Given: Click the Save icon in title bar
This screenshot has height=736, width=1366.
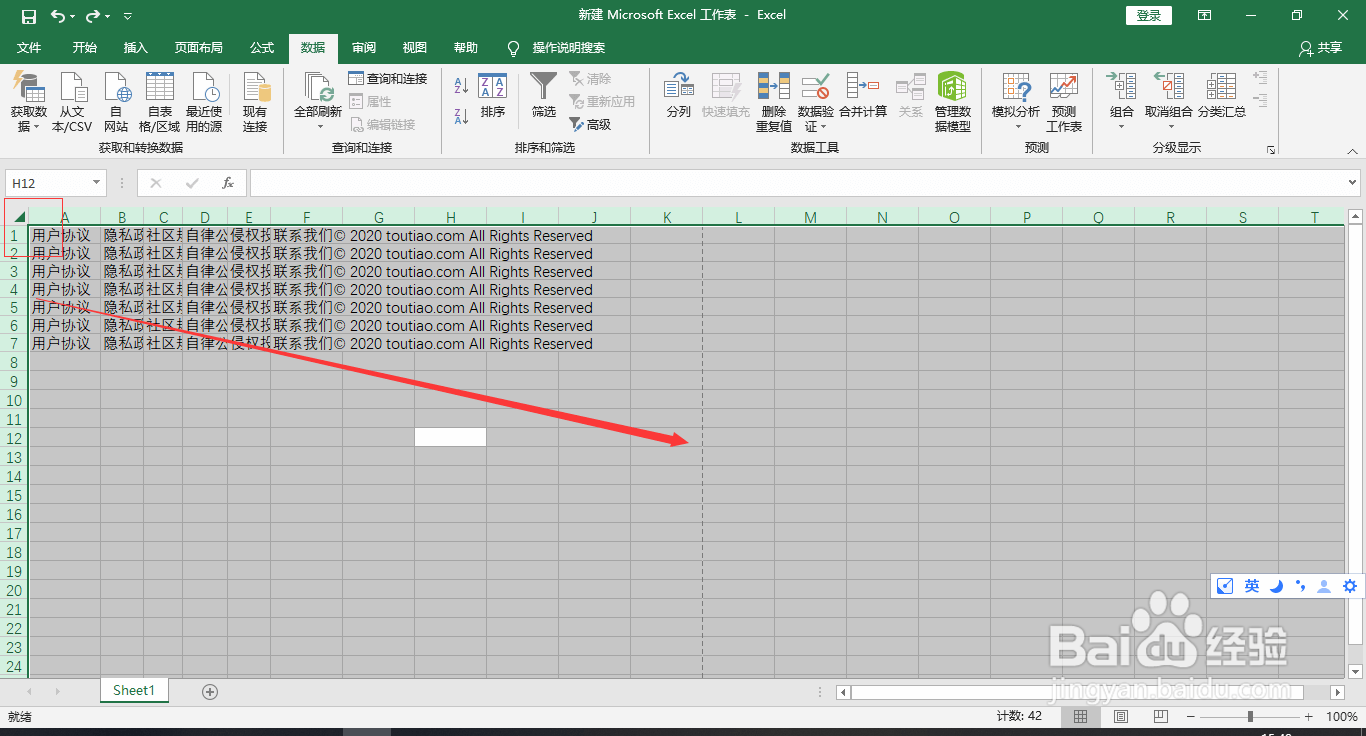Looking at the screenshot, I should 28,16.
